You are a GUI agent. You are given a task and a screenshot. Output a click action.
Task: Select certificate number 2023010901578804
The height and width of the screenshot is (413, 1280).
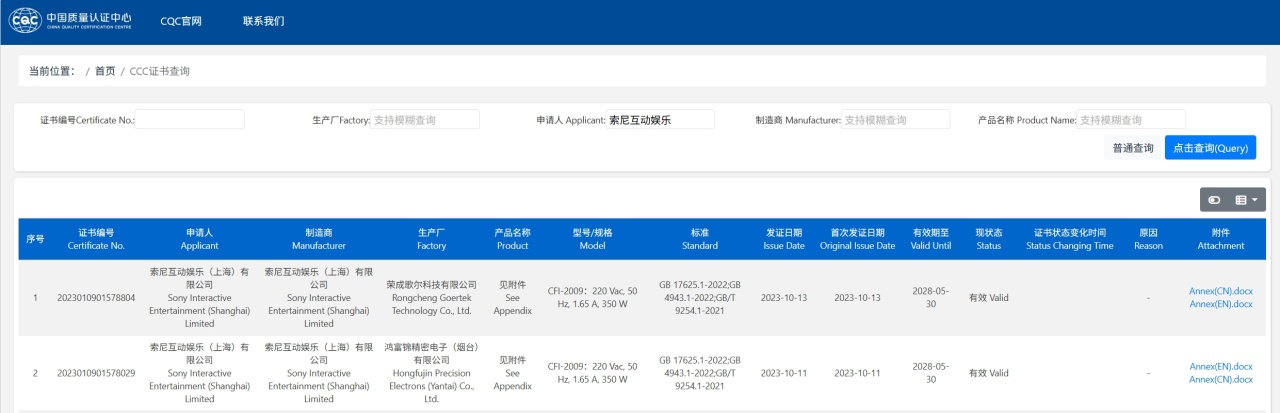96,298
